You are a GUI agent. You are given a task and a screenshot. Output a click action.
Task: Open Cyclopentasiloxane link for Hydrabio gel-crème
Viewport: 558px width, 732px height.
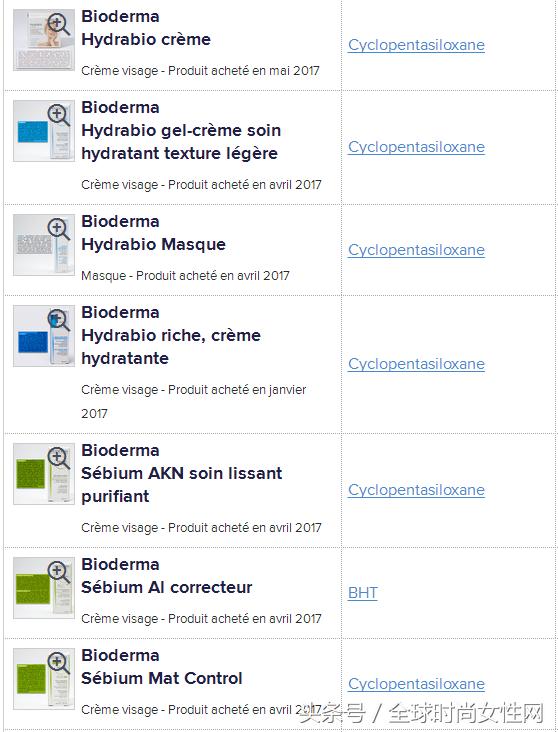(416, 147)
